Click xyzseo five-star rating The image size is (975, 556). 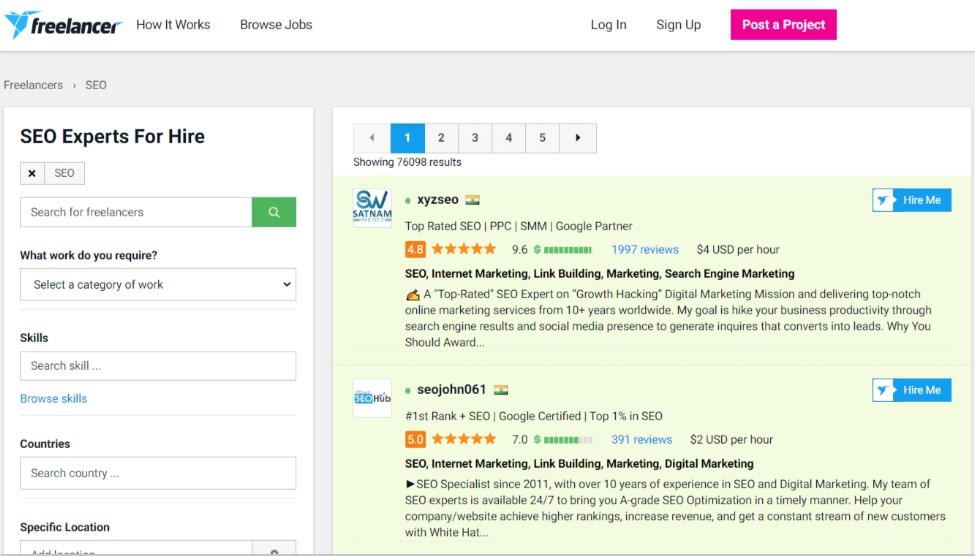click(x=464, y=249)
